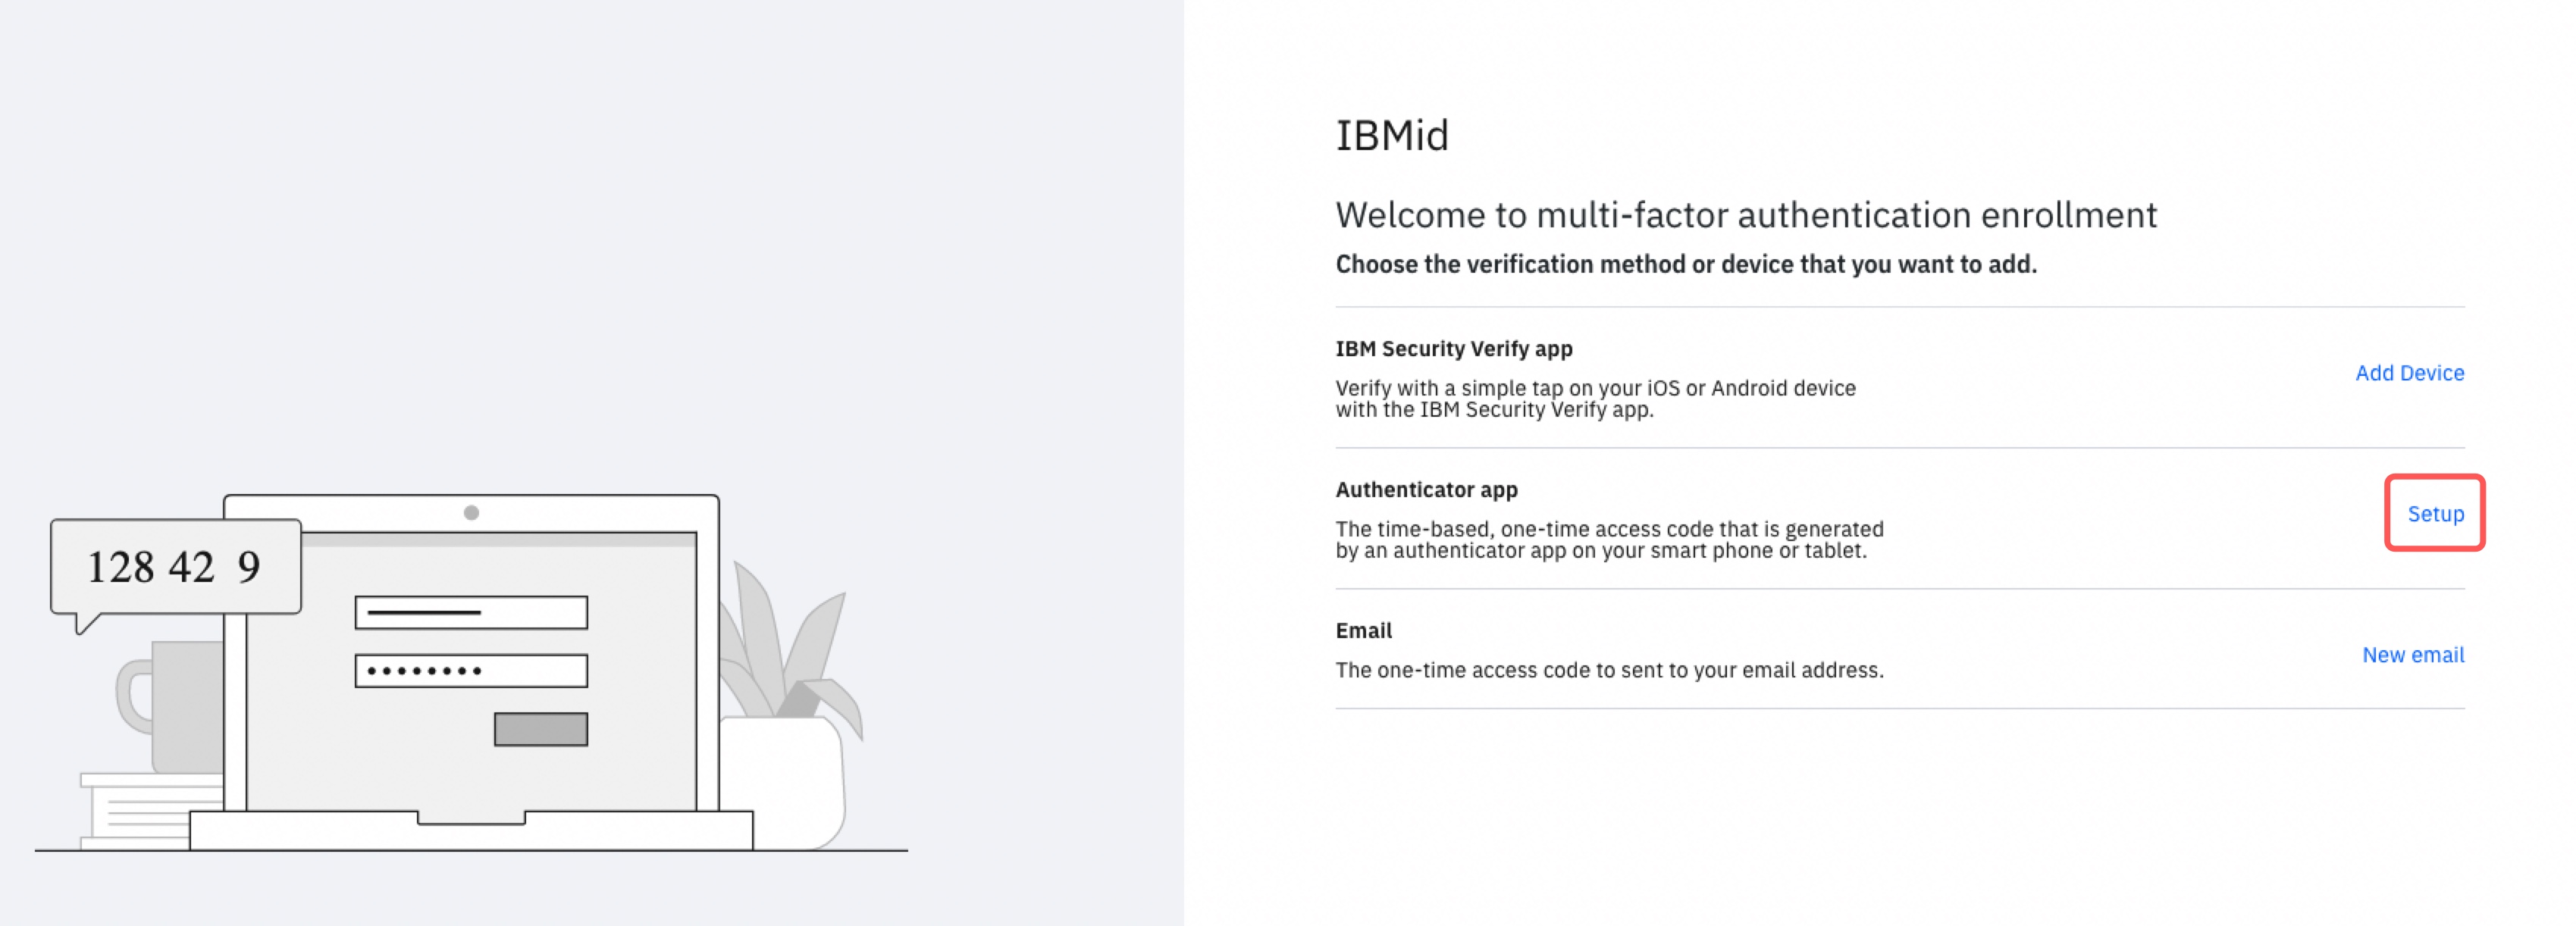Click the laptop base illustration
Screen dimensions: 2576x926
[x=471, y=830]
